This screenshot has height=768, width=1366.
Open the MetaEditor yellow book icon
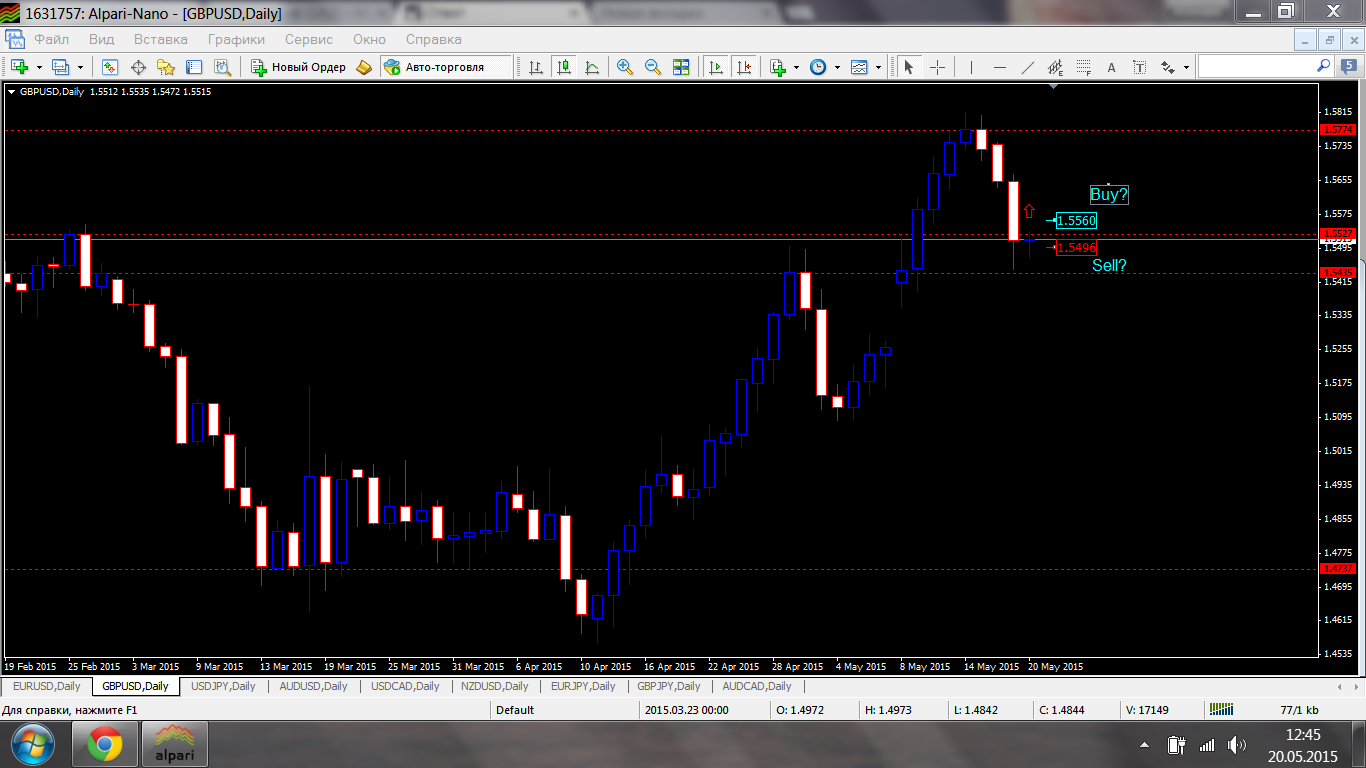tap(364, 67)
